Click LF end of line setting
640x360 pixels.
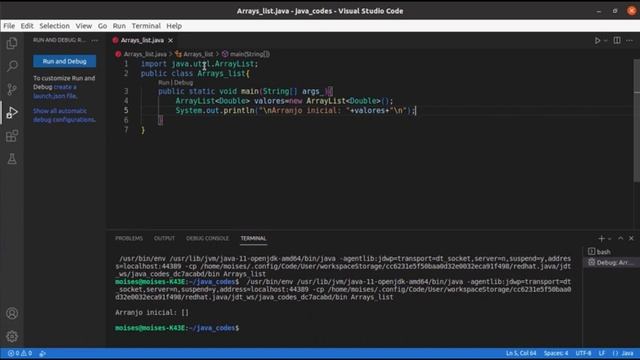point(602,353)
